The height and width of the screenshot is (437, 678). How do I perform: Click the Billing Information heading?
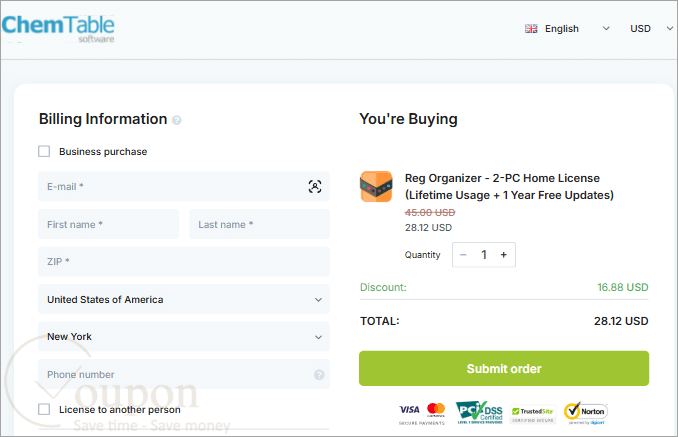(x=103, y=119)
